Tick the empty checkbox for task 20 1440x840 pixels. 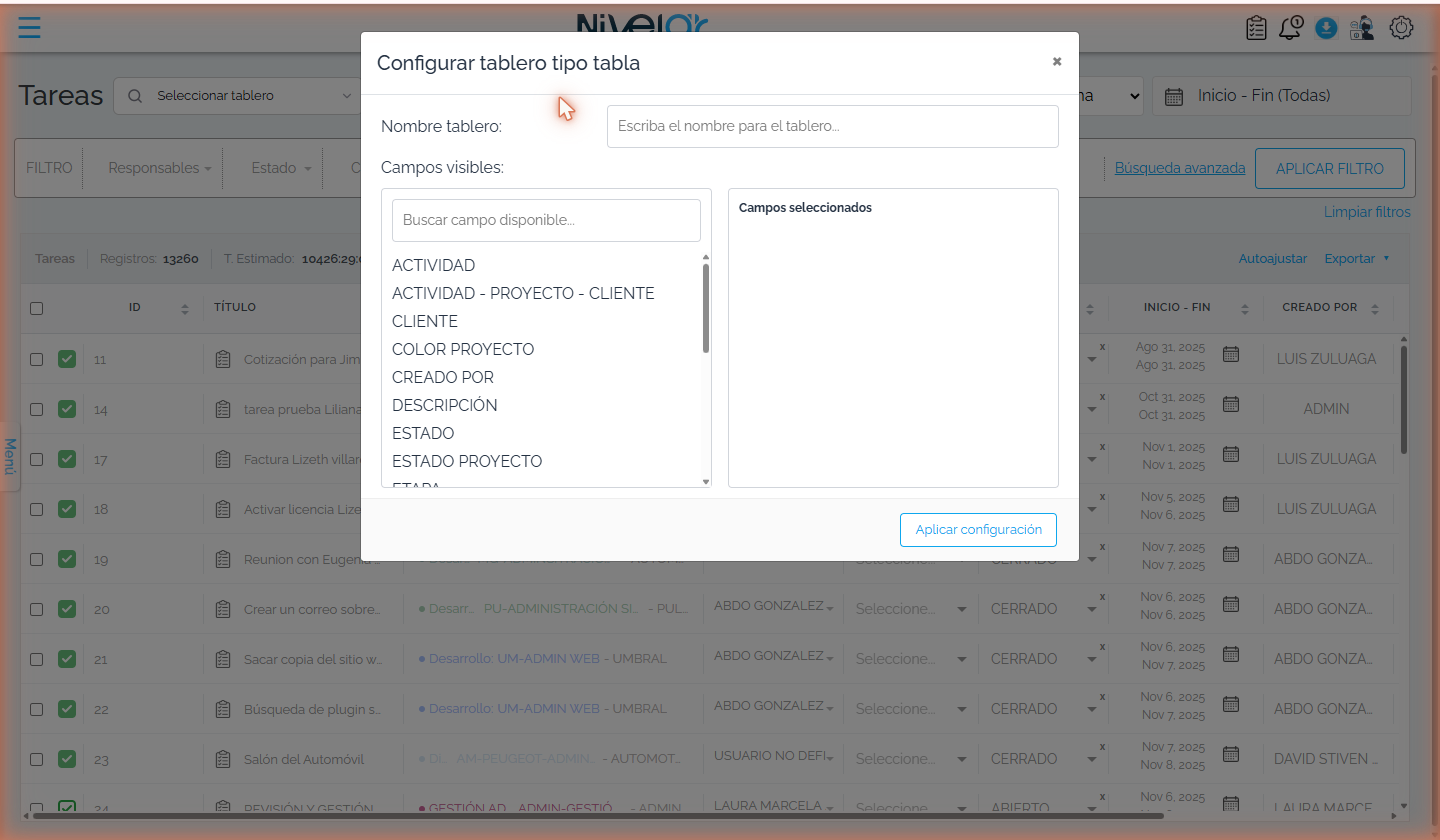tap(37, 609)
